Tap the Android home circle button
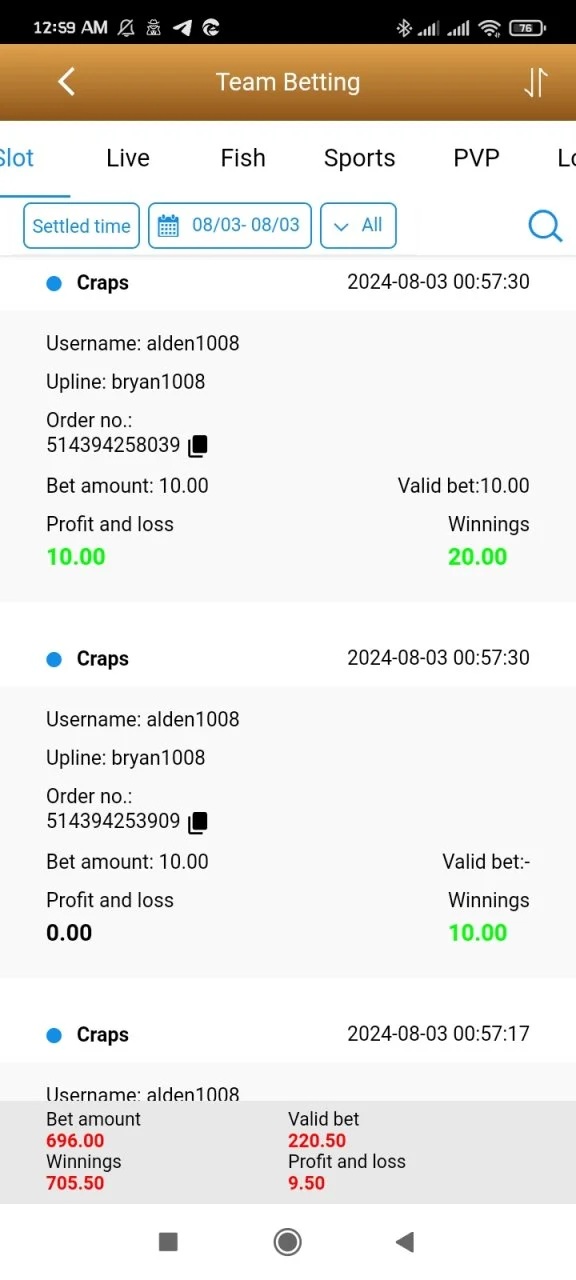Image resolution: width=576 pixels, height=1280 pixels. click(x=288, y=1242)
